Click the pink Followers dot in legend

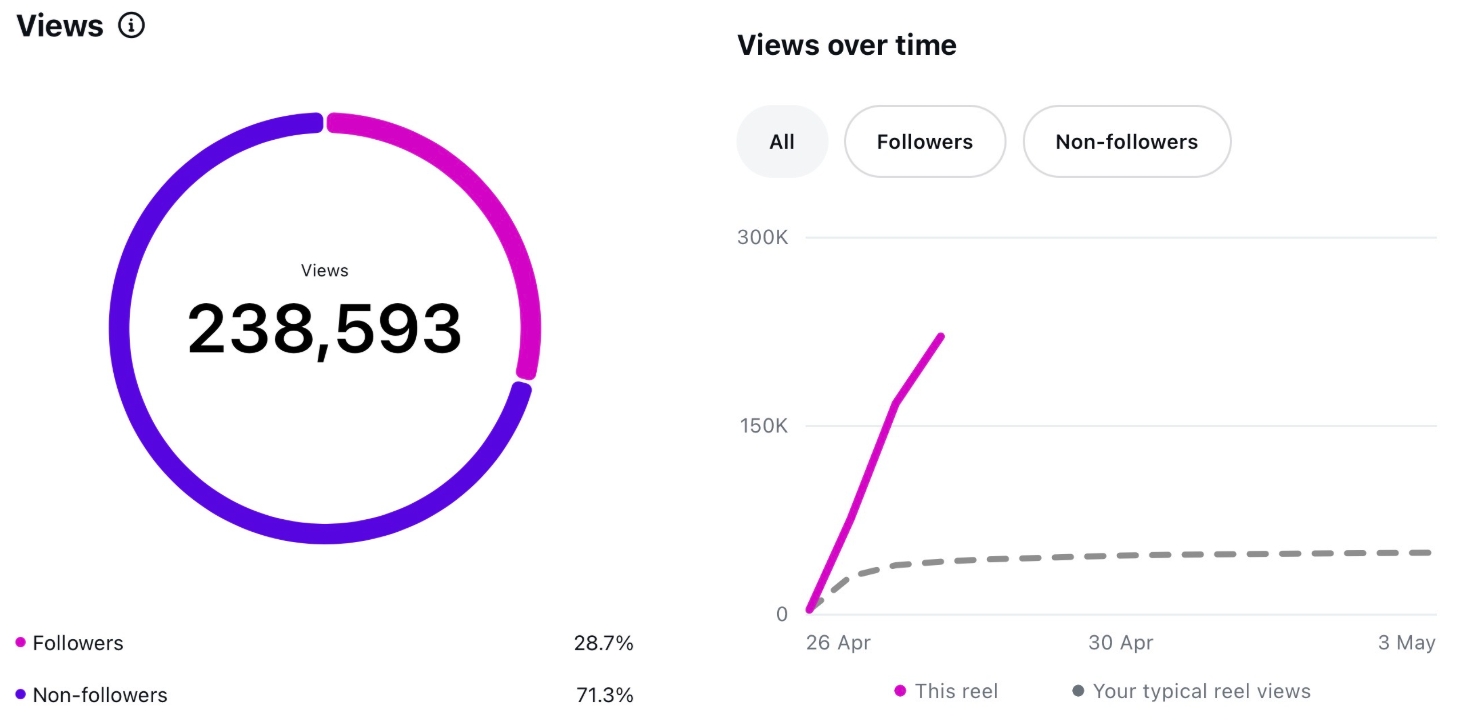point(20,643)
